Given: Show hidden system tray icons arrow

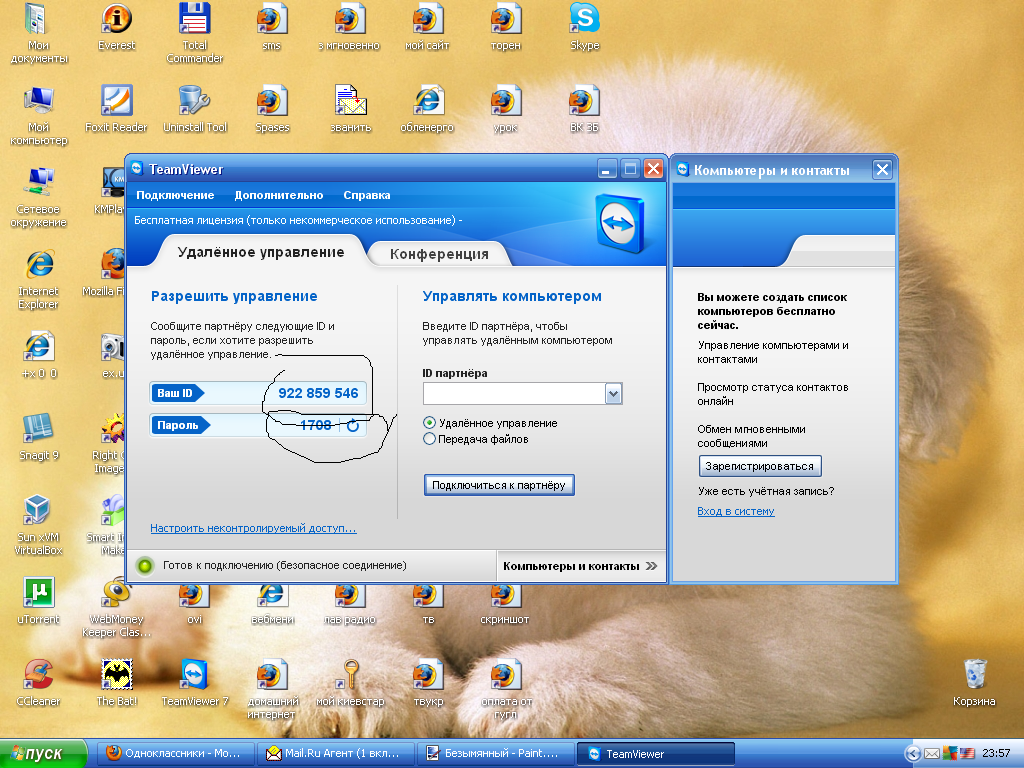Looking at the screenshot, I should click(x=912, y=754).
